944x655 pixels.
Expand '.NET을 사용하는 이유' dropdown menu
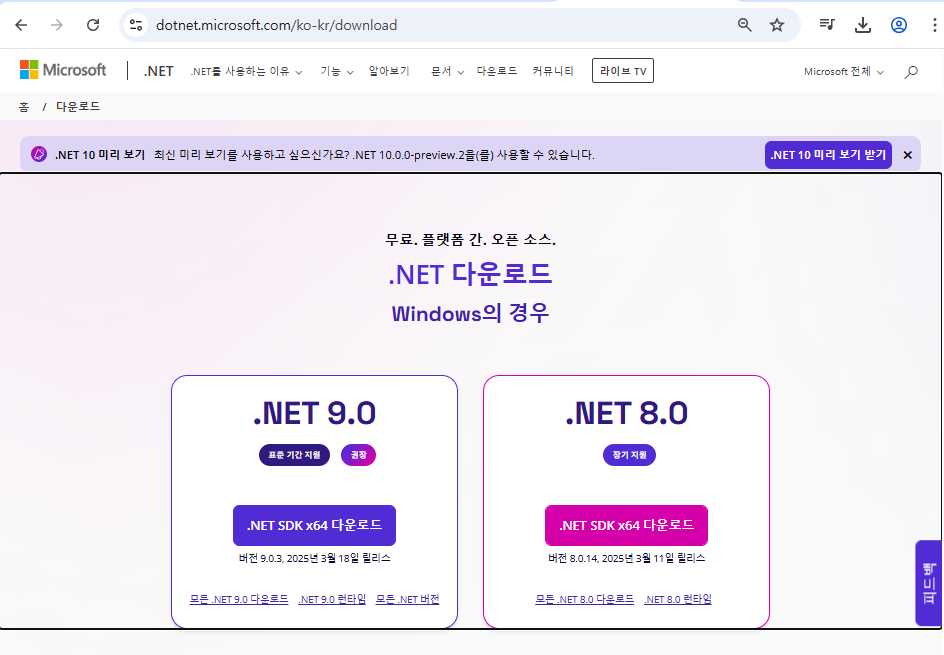pyautogui.click(x=246, y=72)
